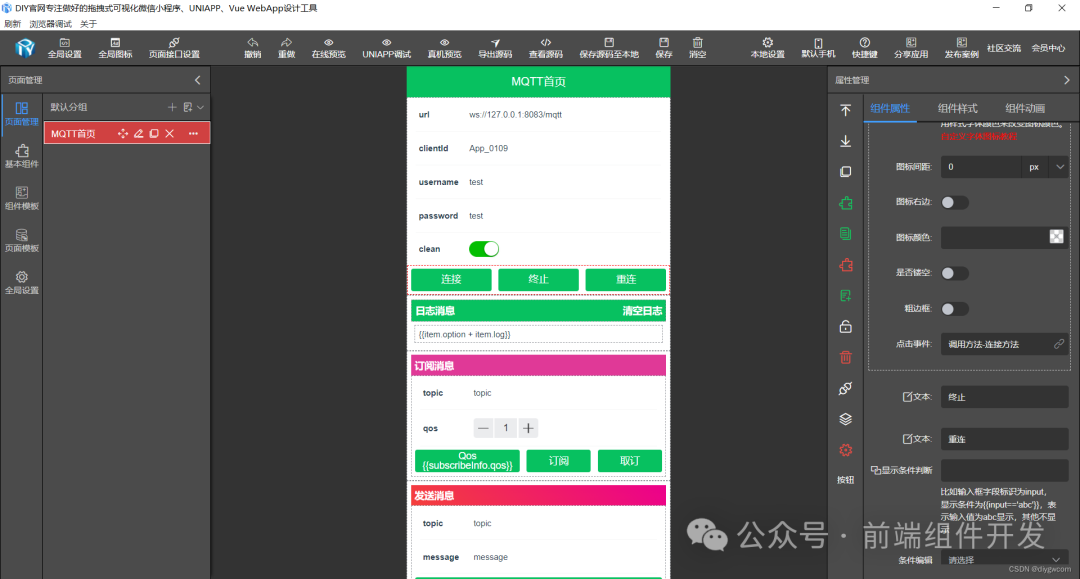
Task: Open 真机预览 device preview
Action: pyautogui.click(x=444, y=48)
